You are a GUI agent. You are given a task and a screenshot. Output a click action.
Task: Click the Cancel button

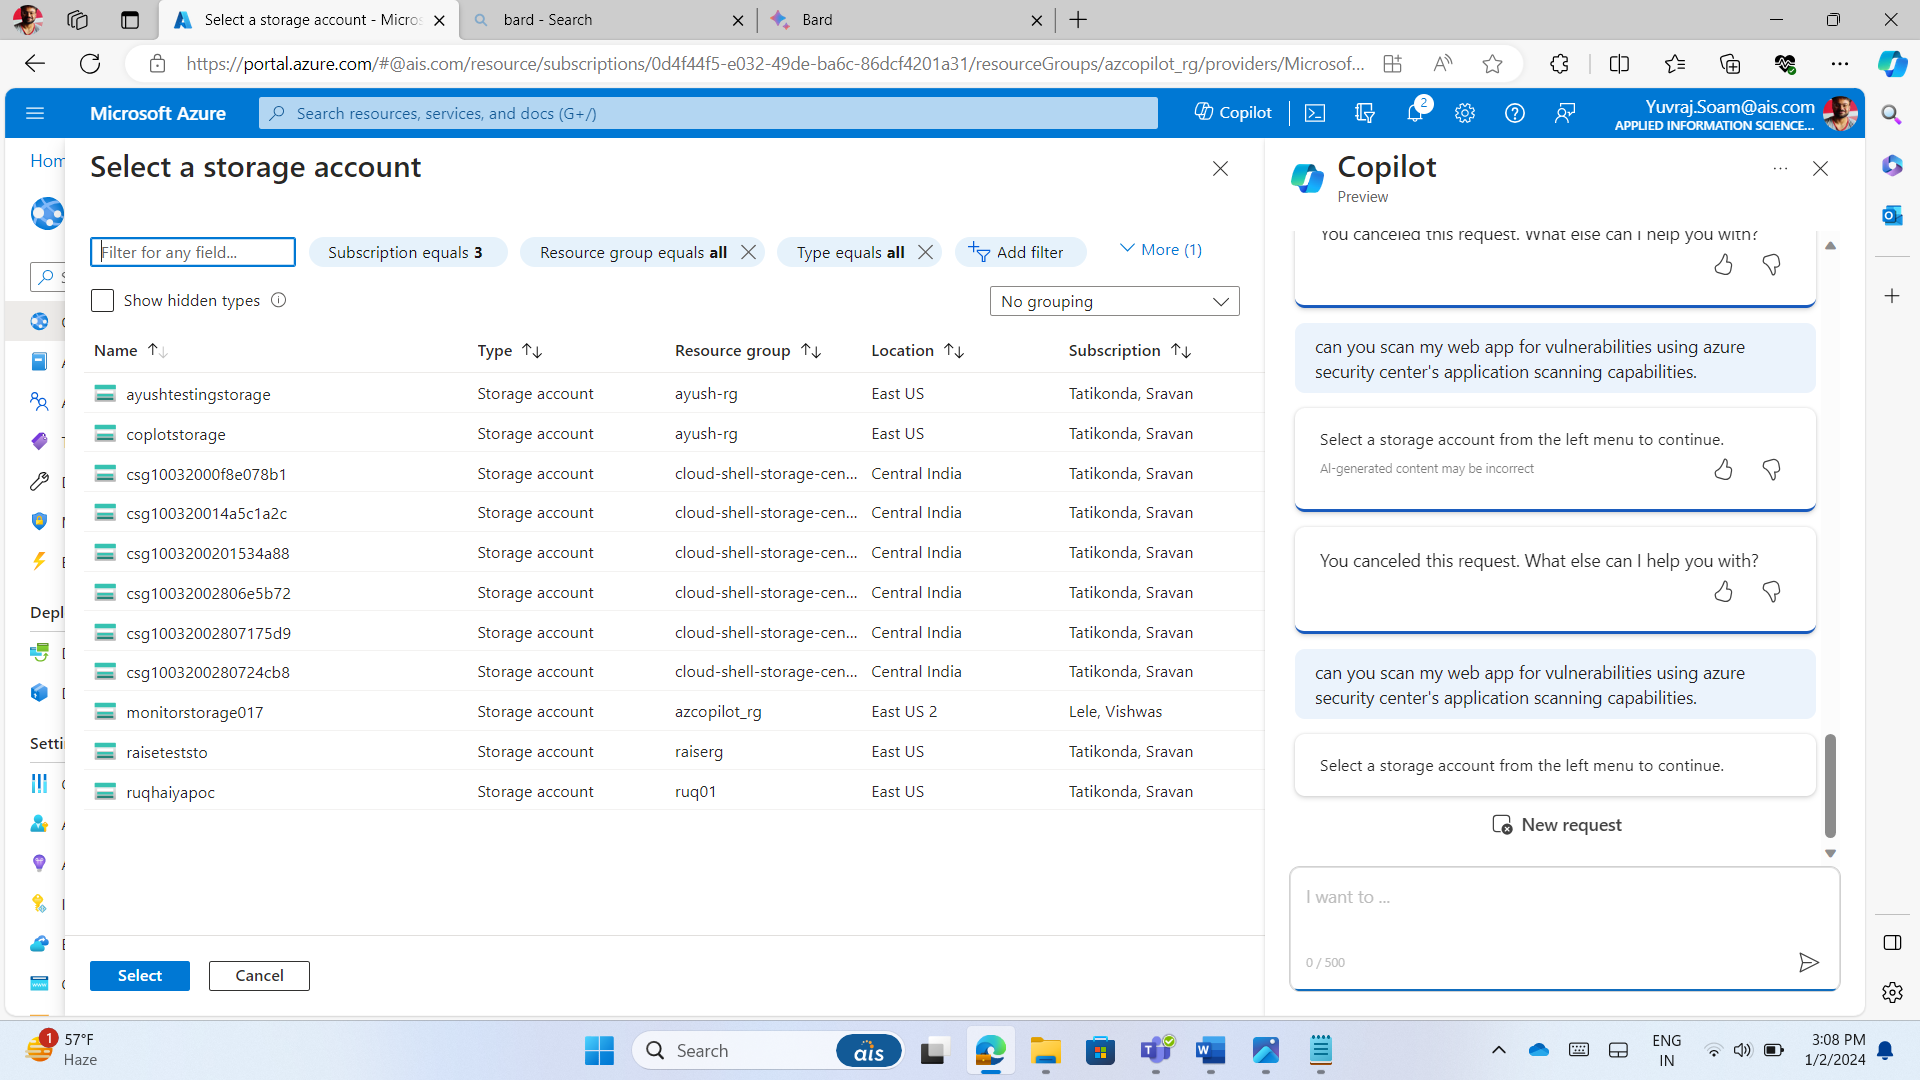(259, 976)
